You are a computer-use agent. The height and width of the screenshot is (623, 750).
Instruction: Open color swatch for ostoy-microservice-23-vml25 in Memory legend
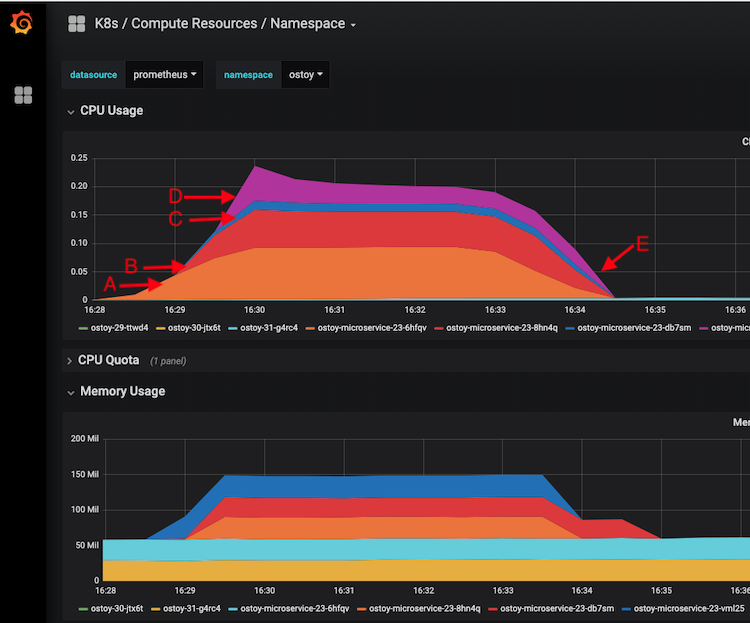coord(626,609)
